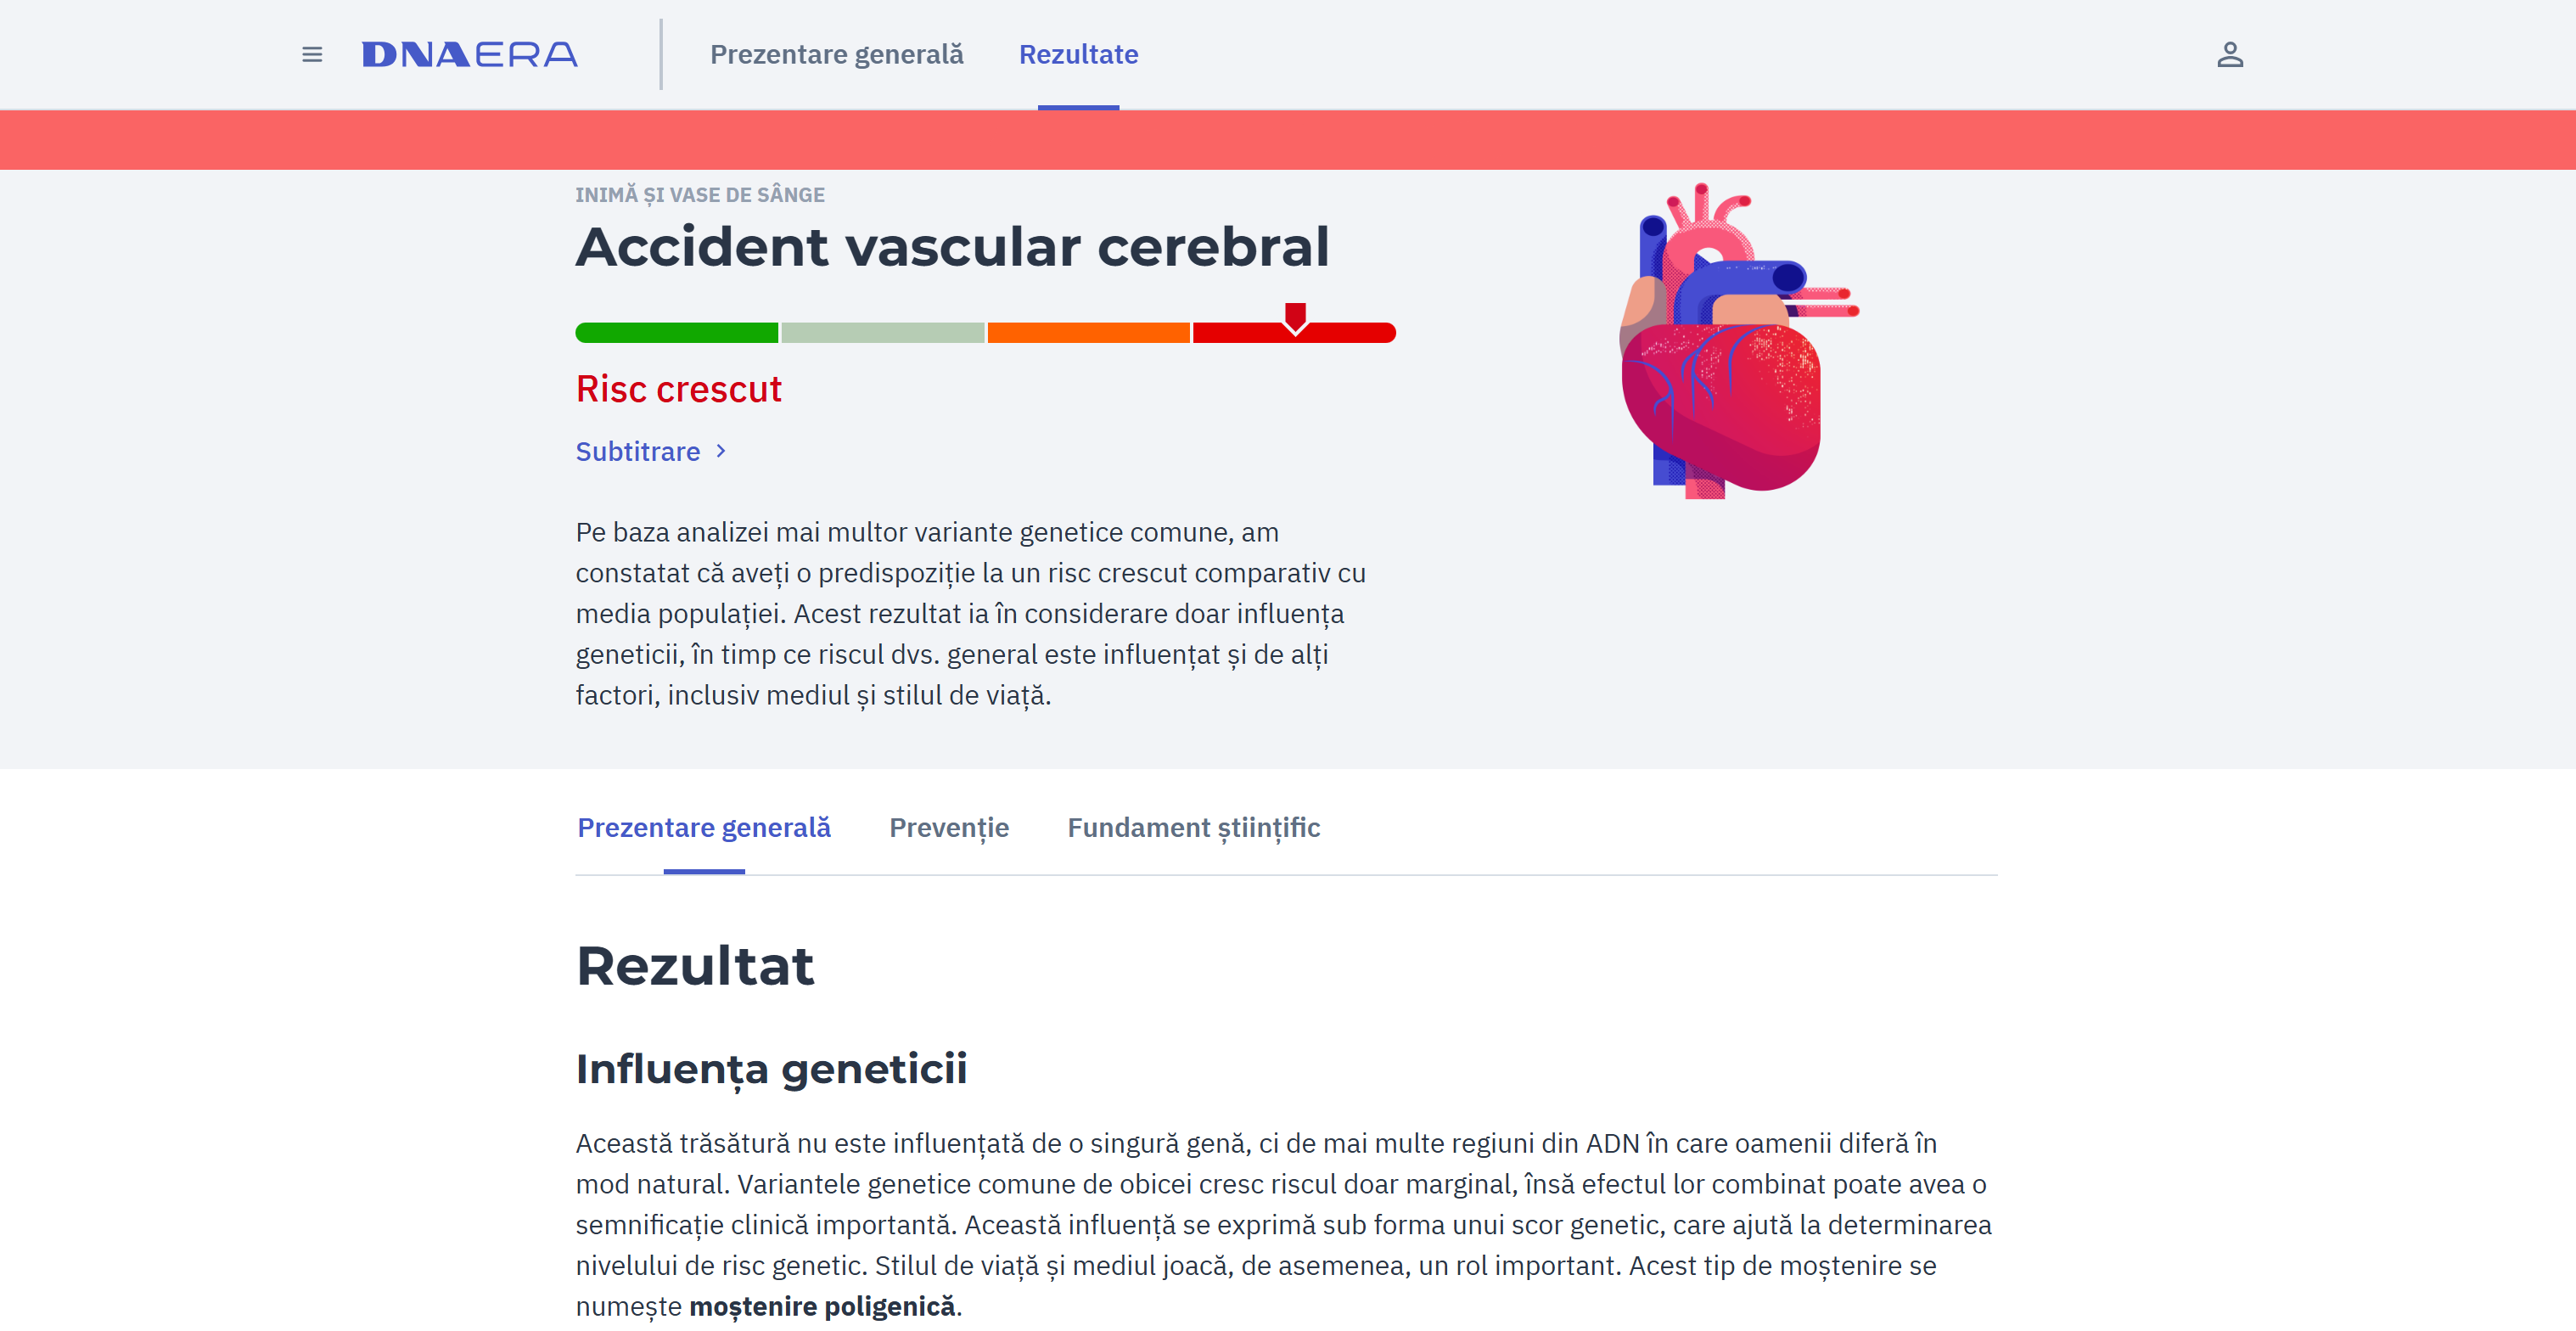Click the orange risk bar segment
The height and width of the screenshot is (1331, 2576).
point(1088,333)
